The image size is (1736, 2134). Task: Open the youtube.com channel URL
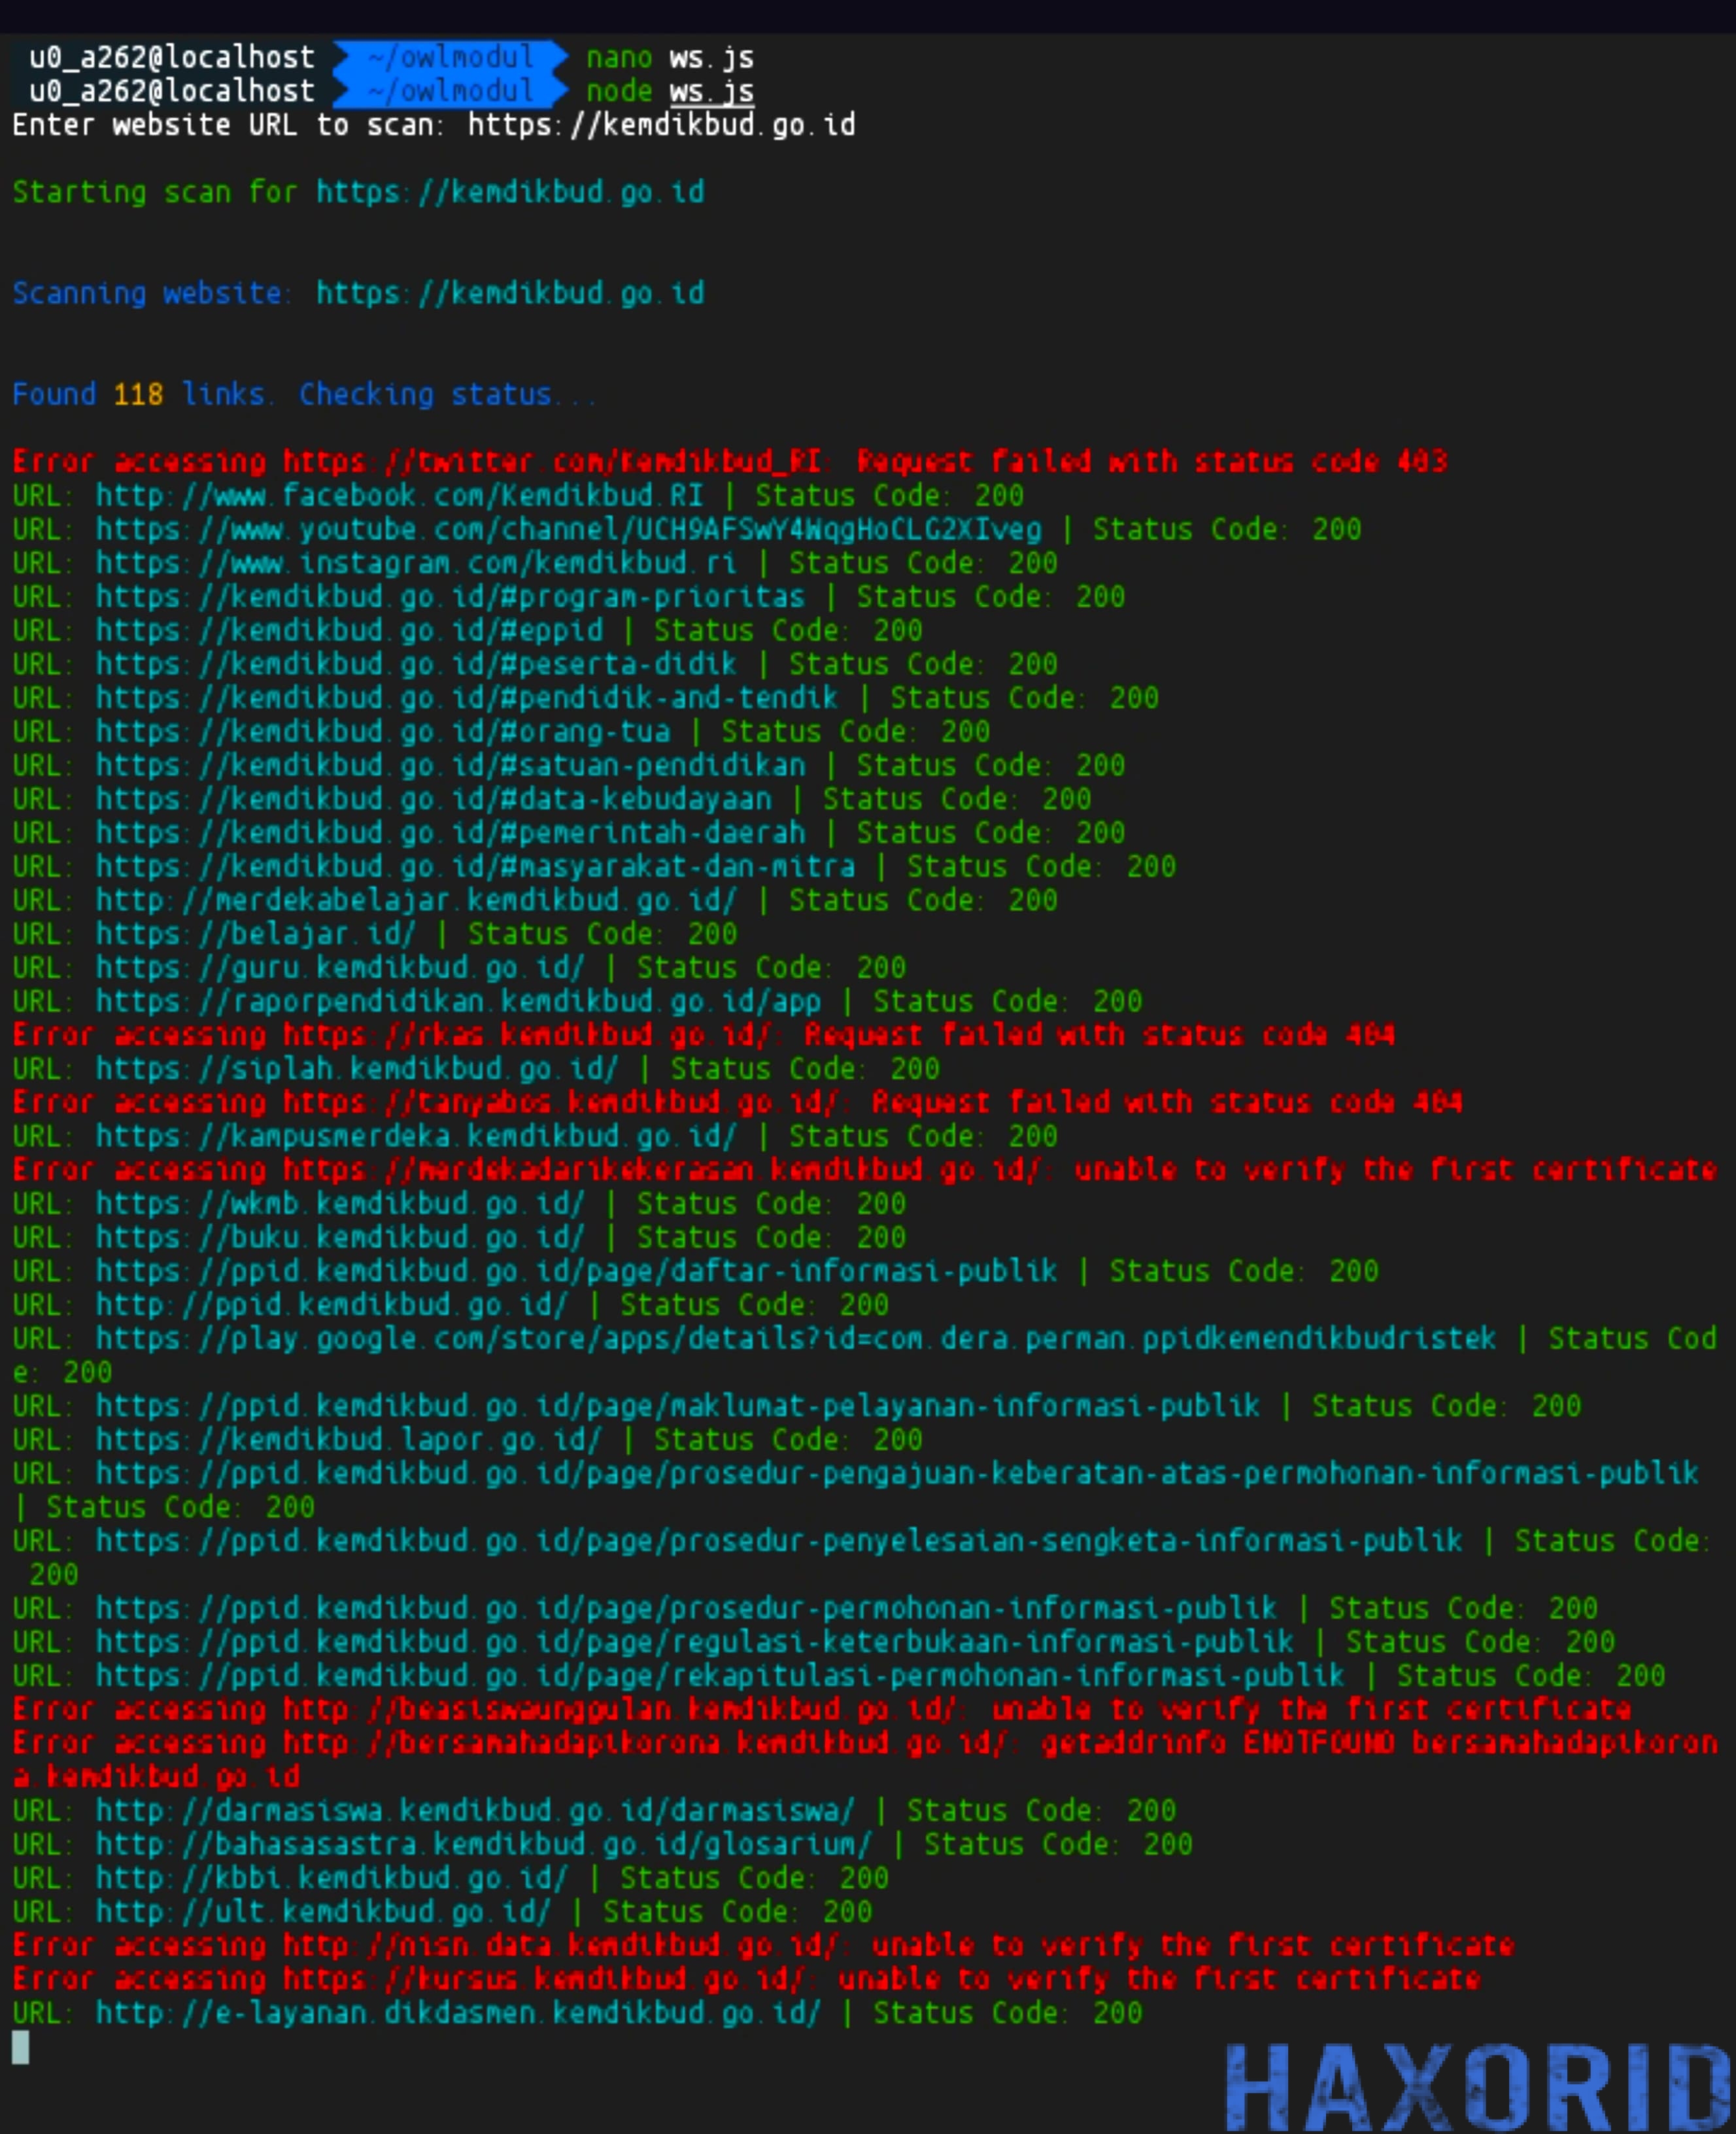pyautogui.click(x=568, y=530)
